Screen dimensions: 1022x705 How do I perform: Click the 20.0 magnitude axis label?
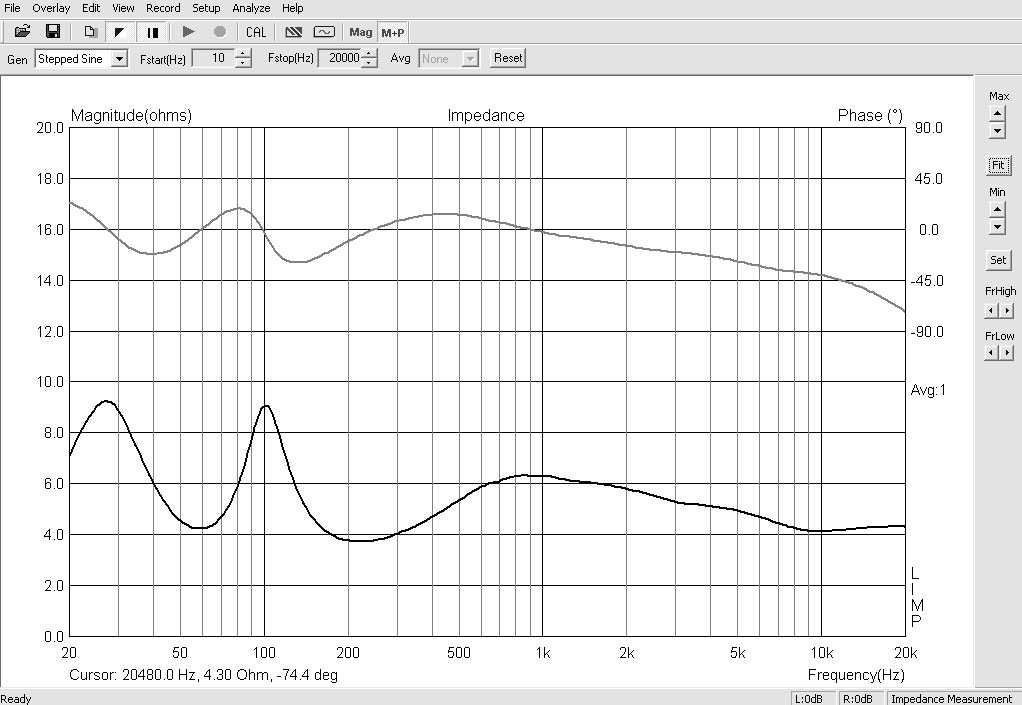[x=50, y=128]
